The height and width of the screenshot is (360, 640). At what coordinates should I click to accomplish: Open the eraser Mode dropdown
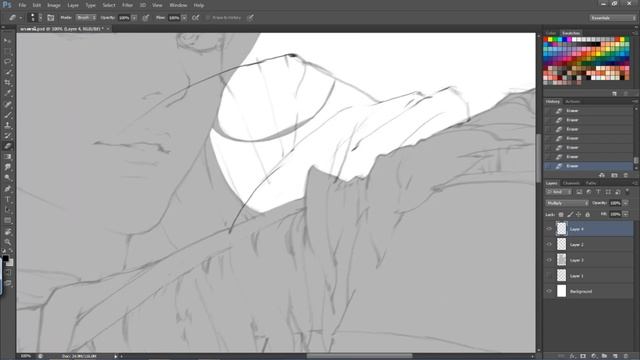[x=86, y=18]
